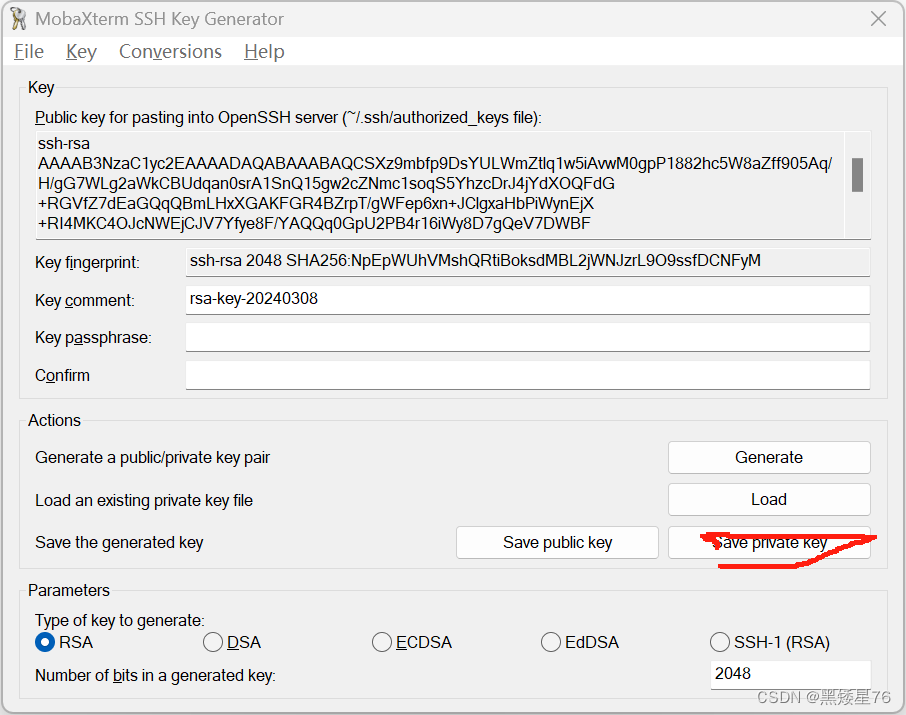The image size is (906, 715).
Task: Click the 'Save the generated key' label
Action: pos(119,543)
